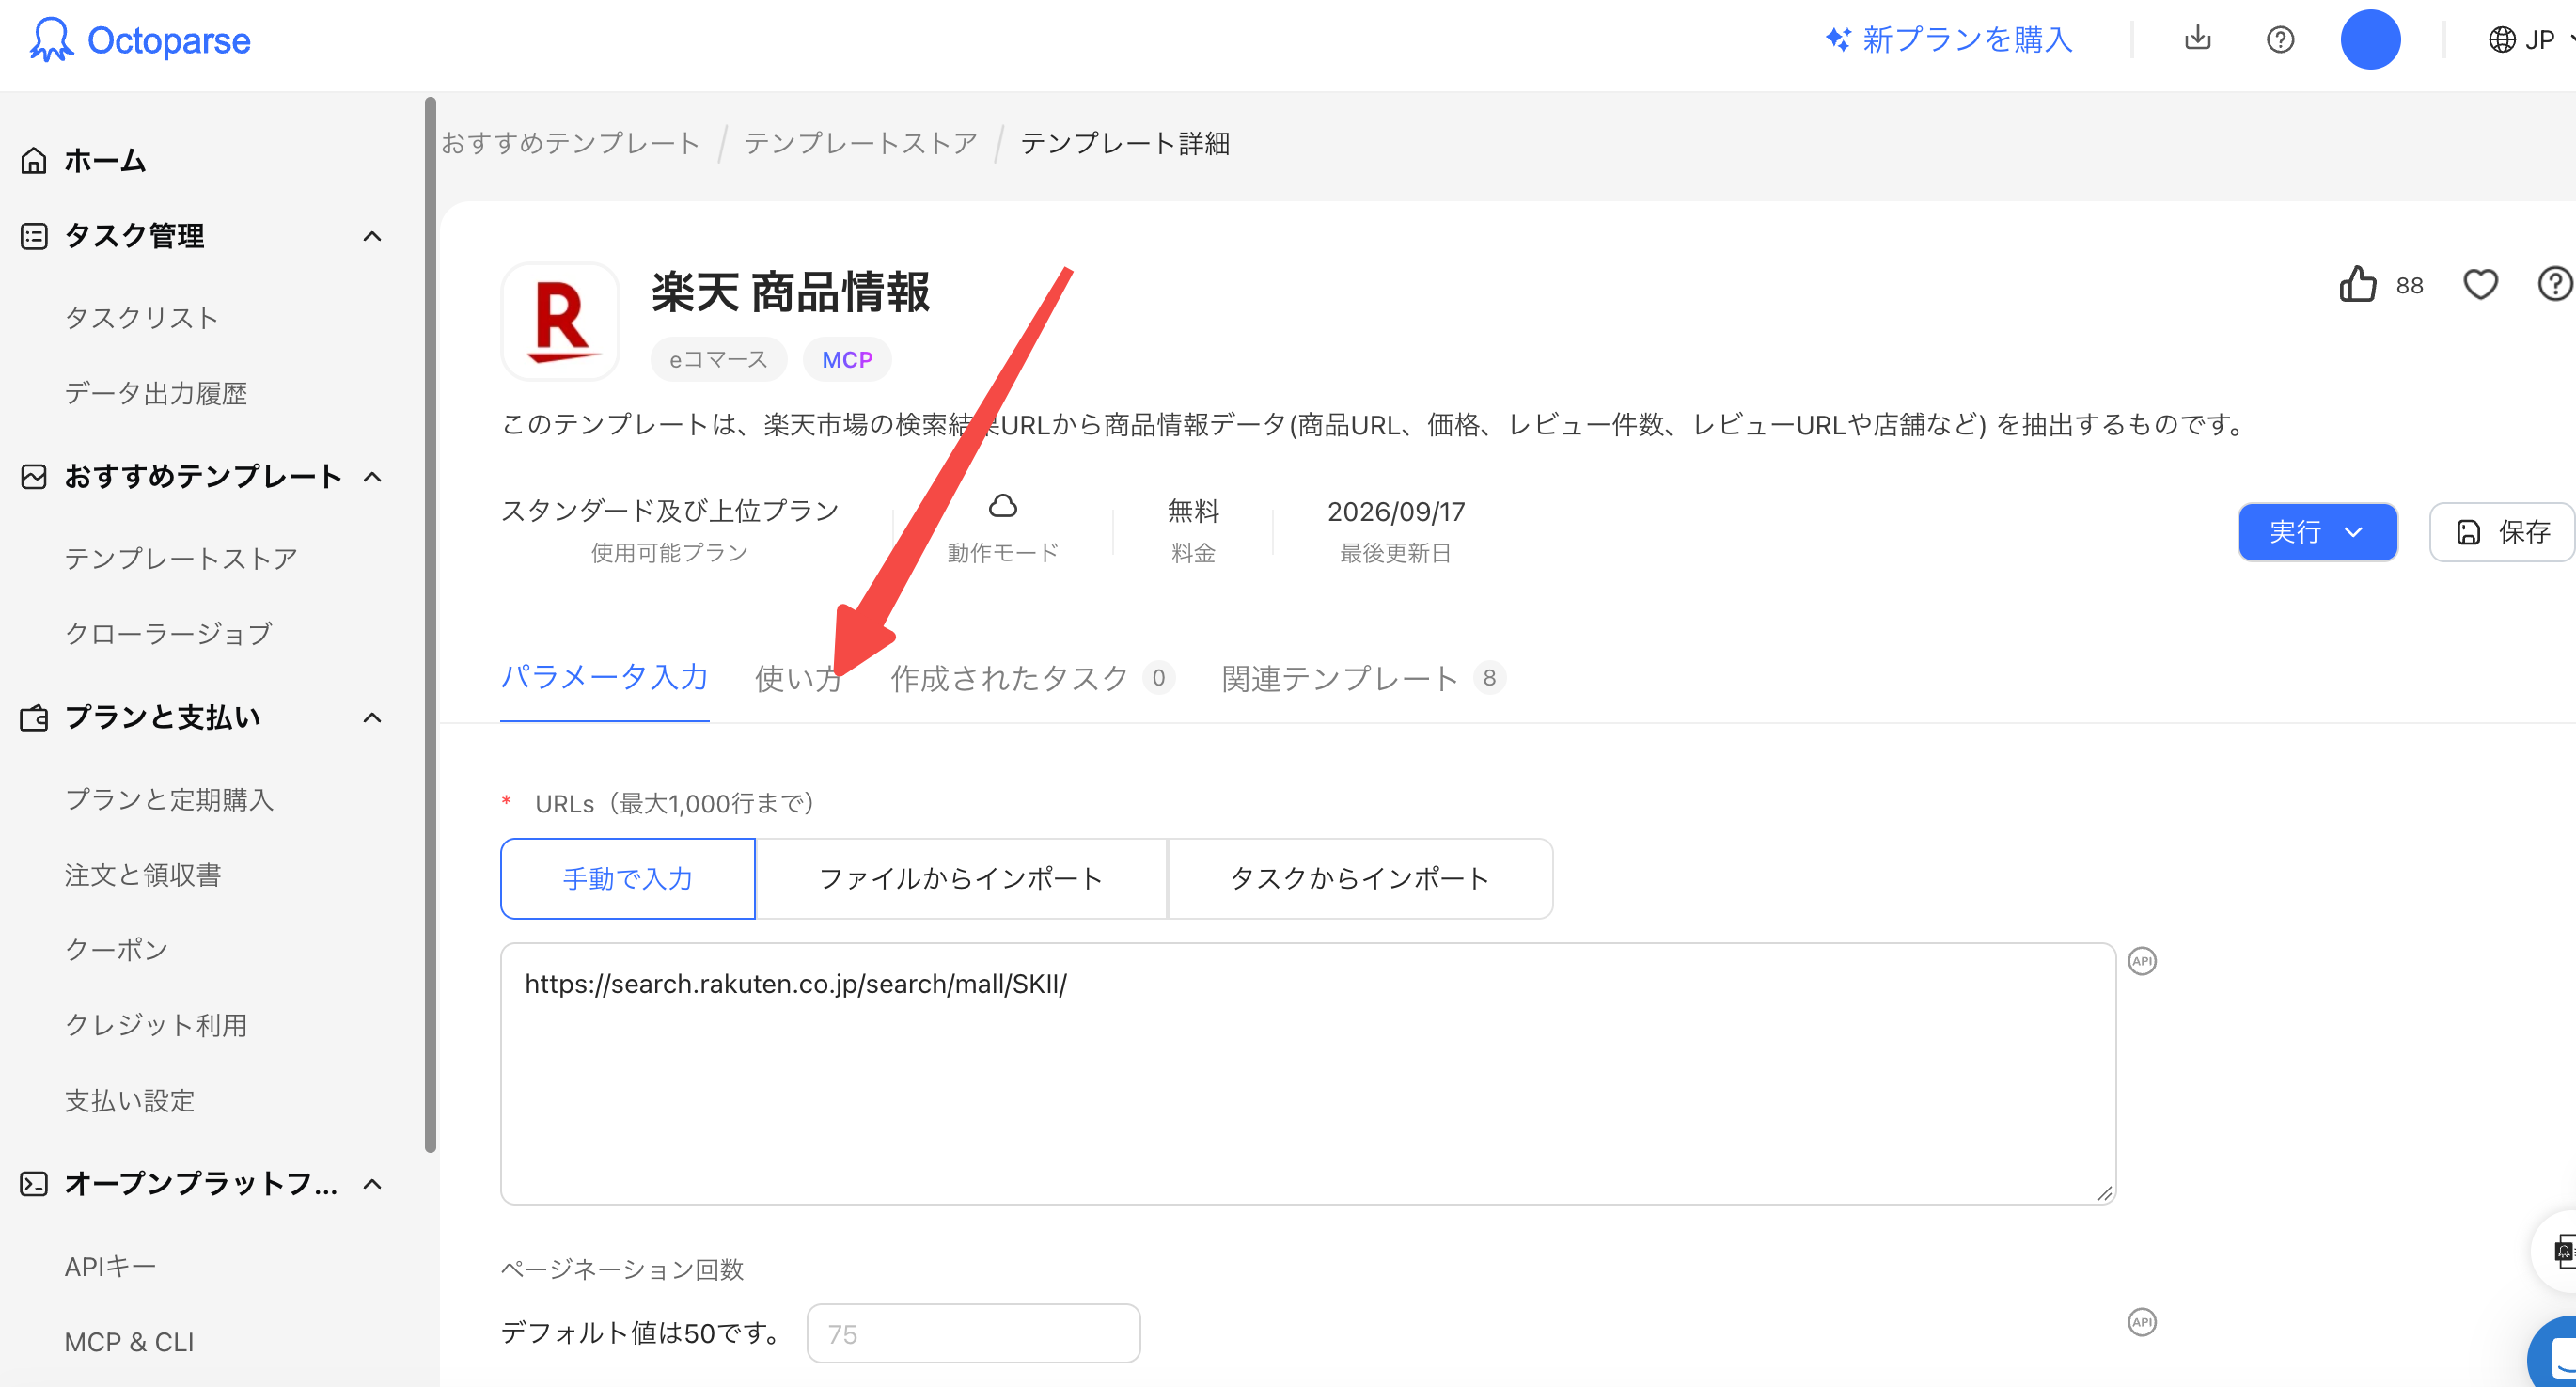This screenshot has width=2576, height=1387.
Task: Click the ページネーション回数 input field
Action: [x=973, y=1333]
